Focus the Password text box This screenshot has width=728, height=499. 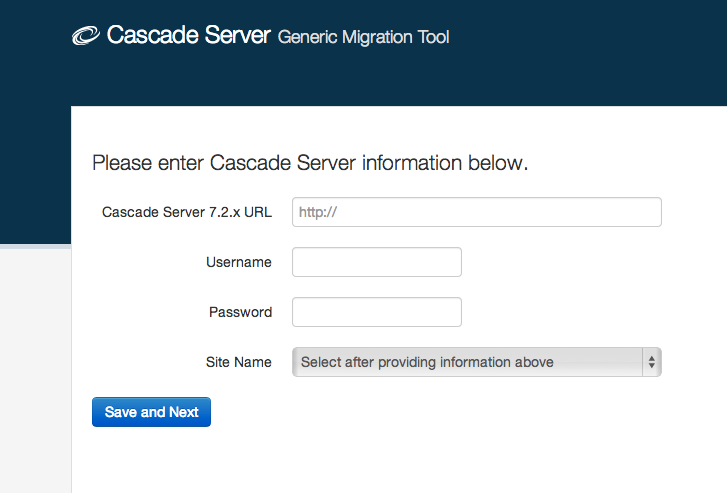pos(377,312)
